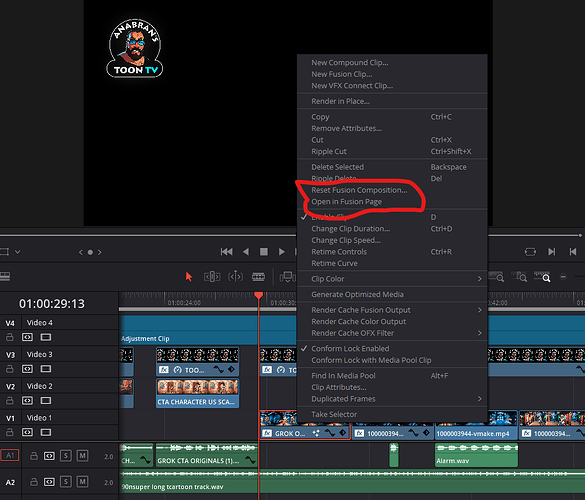Click the Custom Zoom icon

pyautogui.click(x=542, y=277)
